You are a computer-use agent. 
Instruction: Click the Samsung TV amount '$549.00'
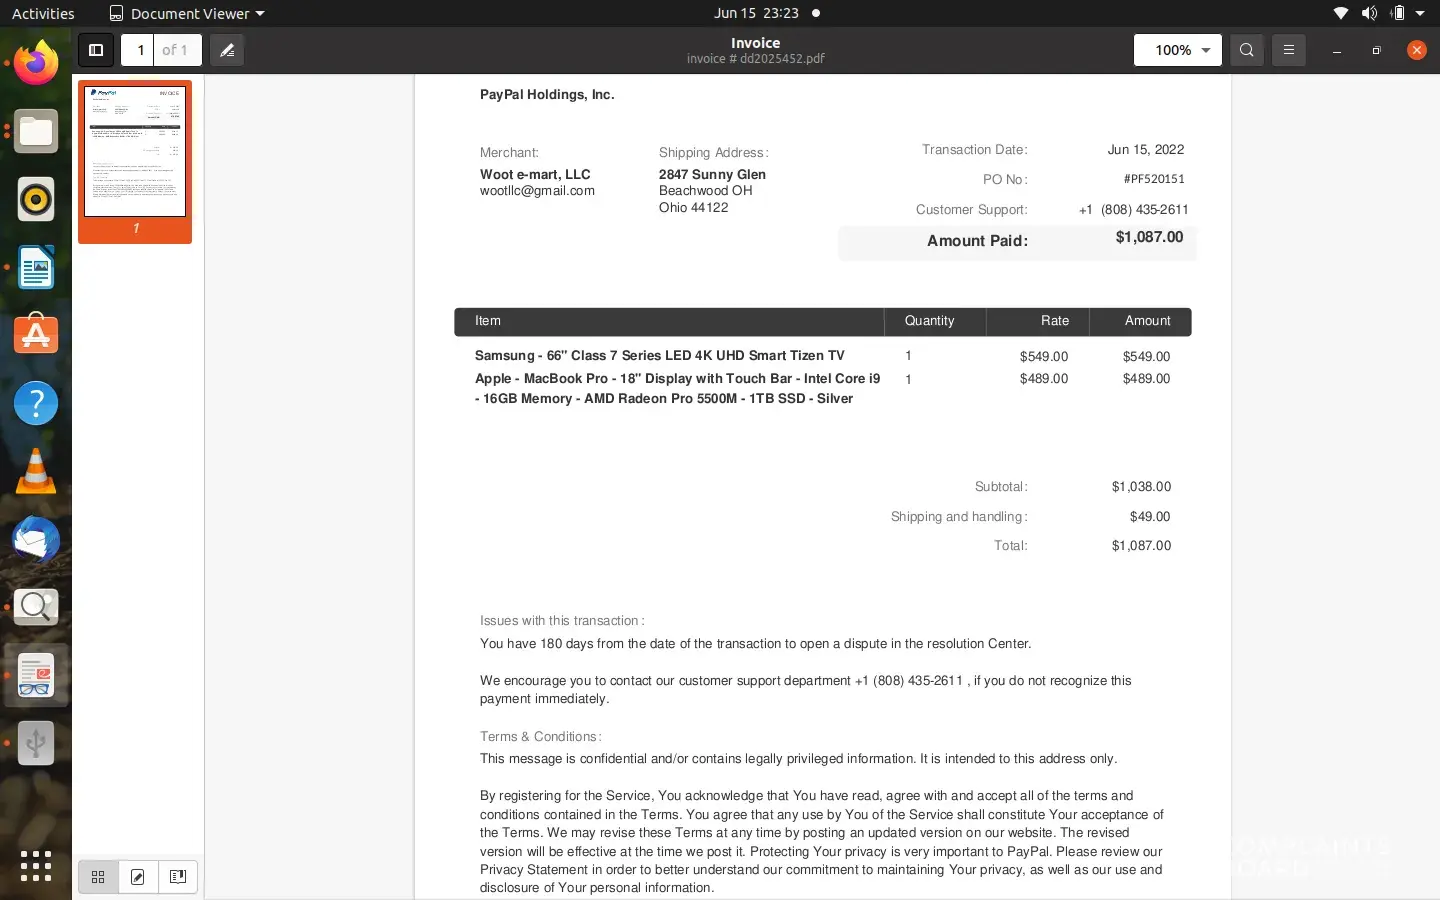click(1146, 357)
